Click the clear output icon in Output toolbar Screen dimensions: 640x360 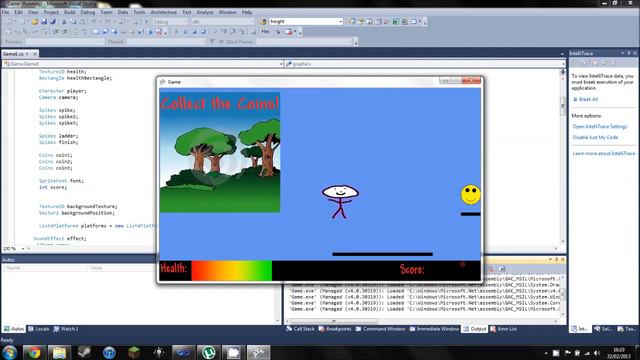point(491,269)
